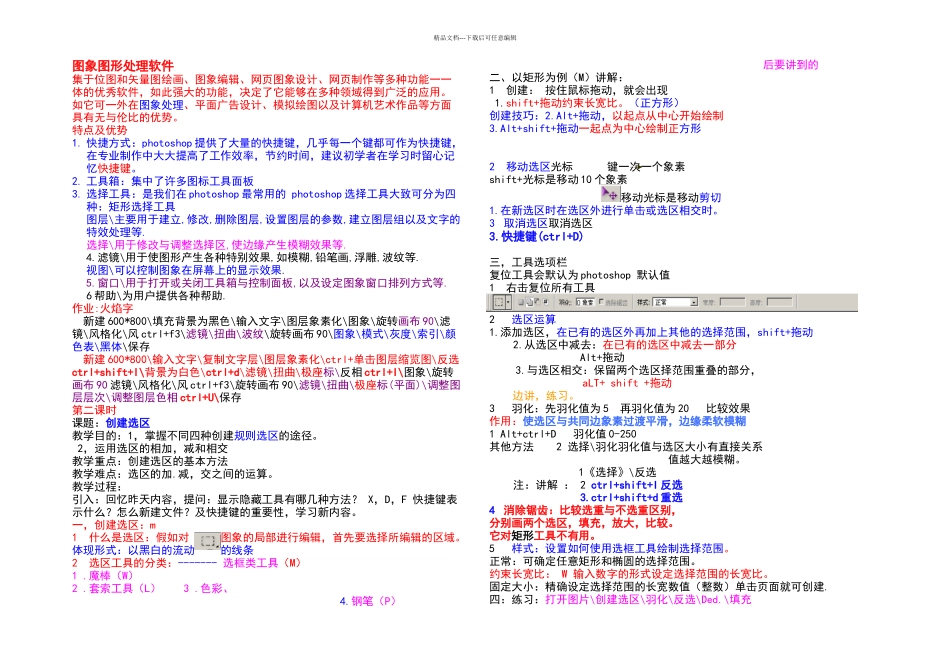This screenshot has width=950, height=672.
Task: Click the header text 精品文档--下载后可任意编辑
Action: point(475,38)
